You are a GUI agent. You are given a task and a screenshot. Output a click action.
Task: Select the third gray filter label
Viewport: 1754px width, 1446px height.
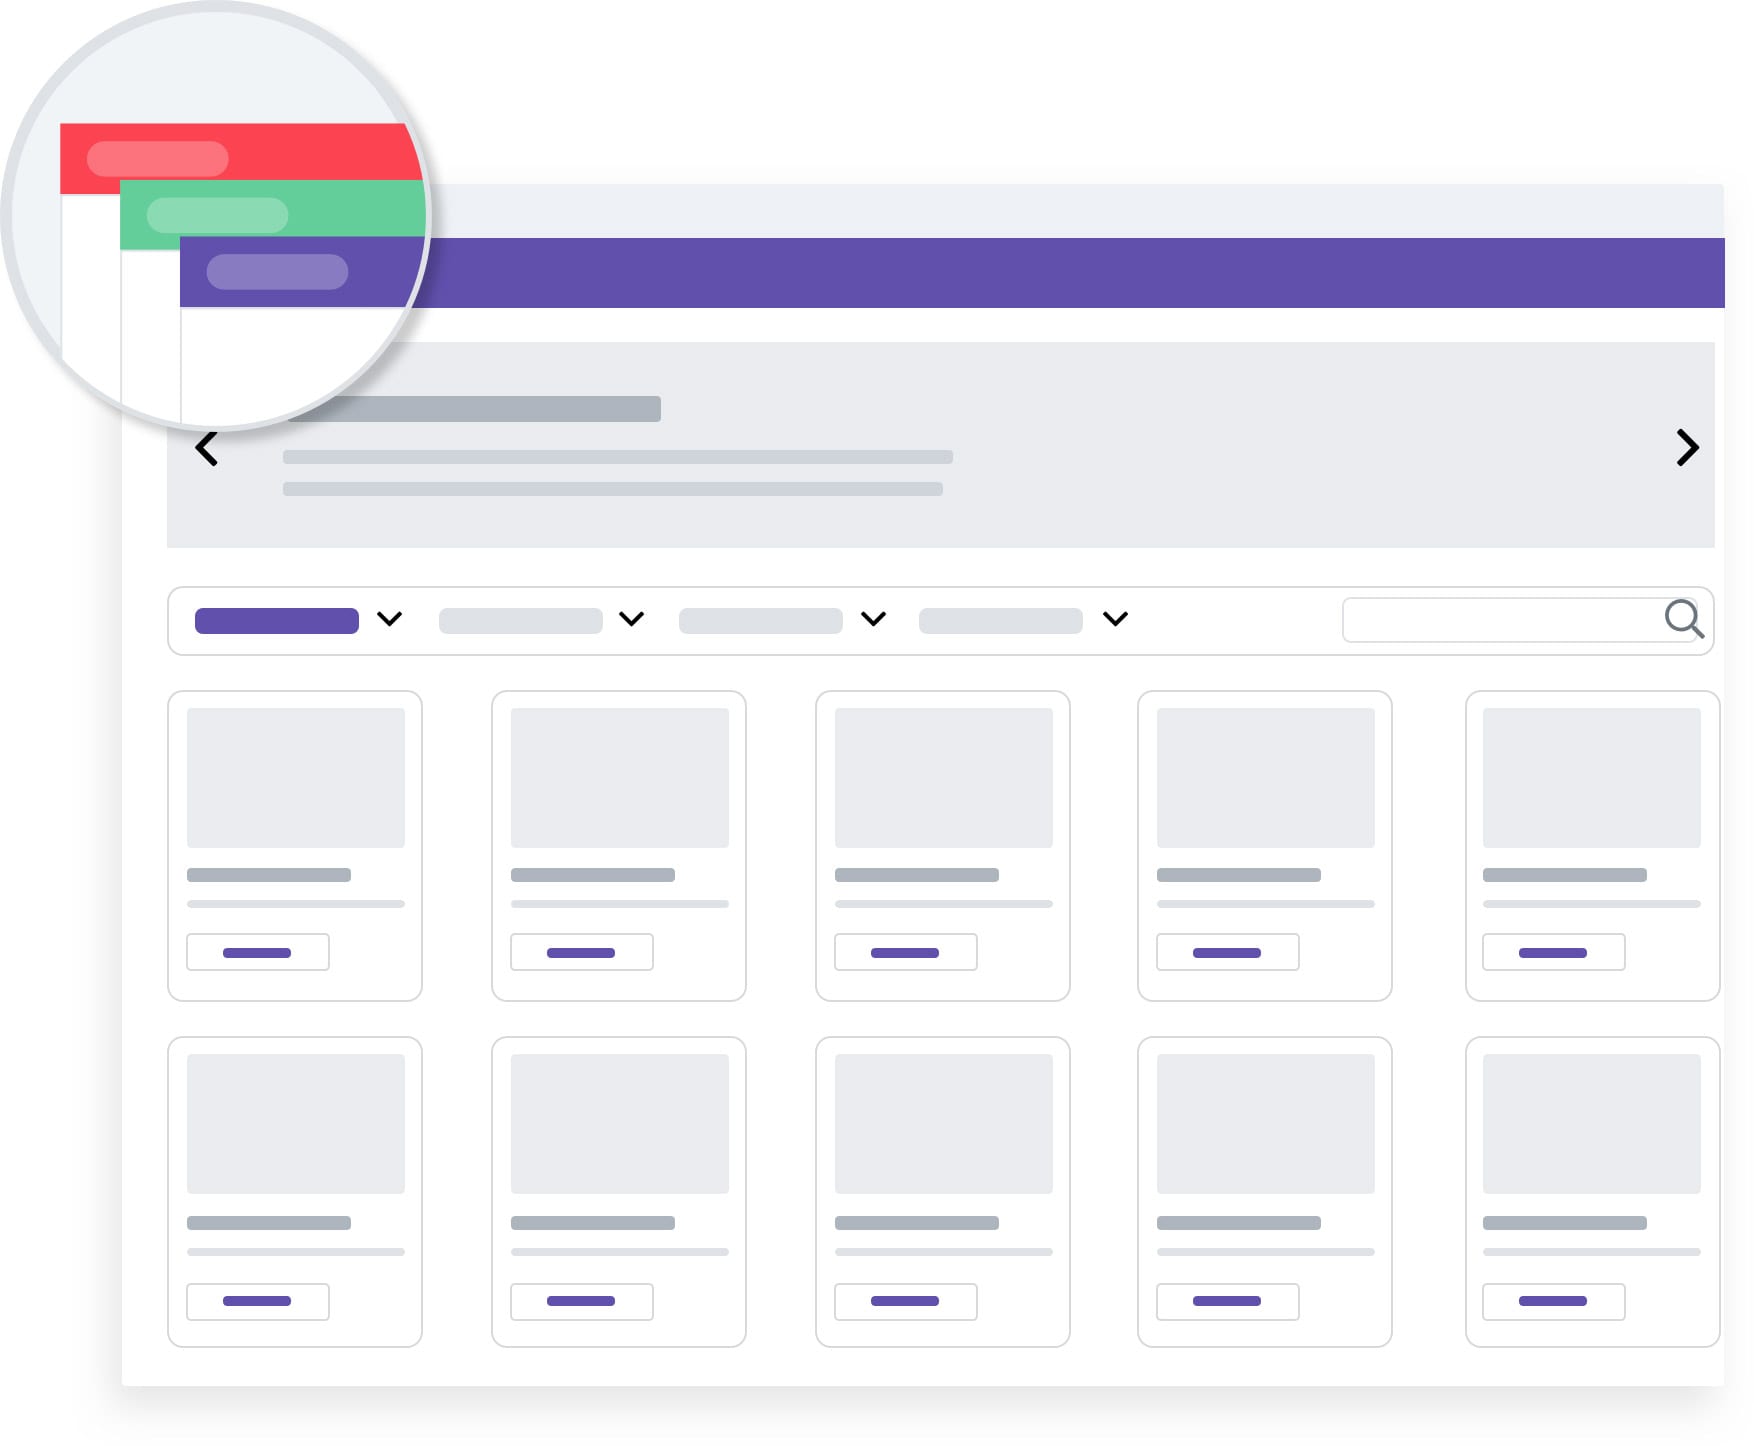coord(761,621)
